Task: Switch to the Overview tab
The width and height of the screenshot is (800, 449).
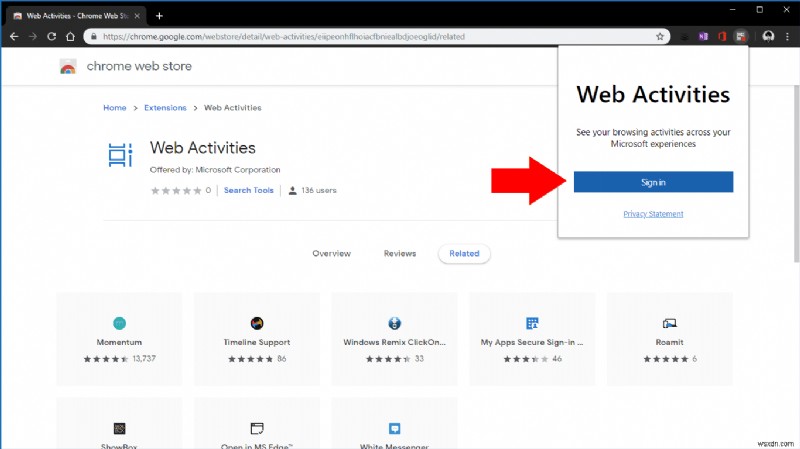Action: [332, 254]
